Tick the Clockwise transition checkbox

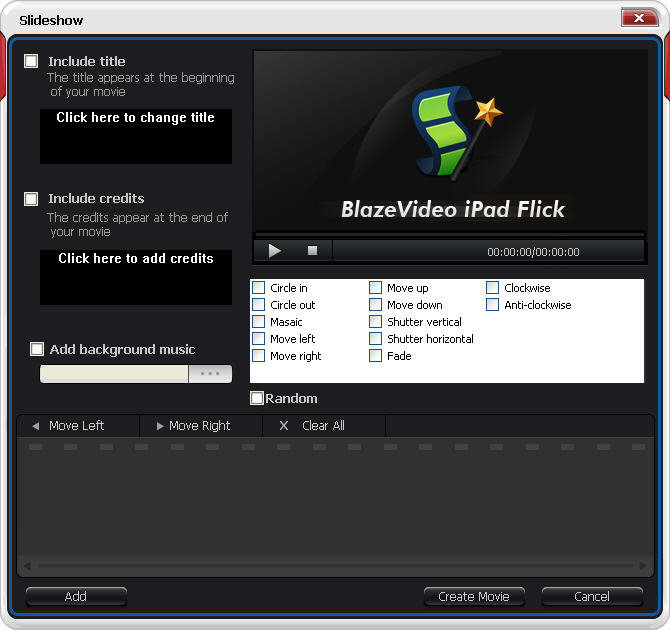493,288
